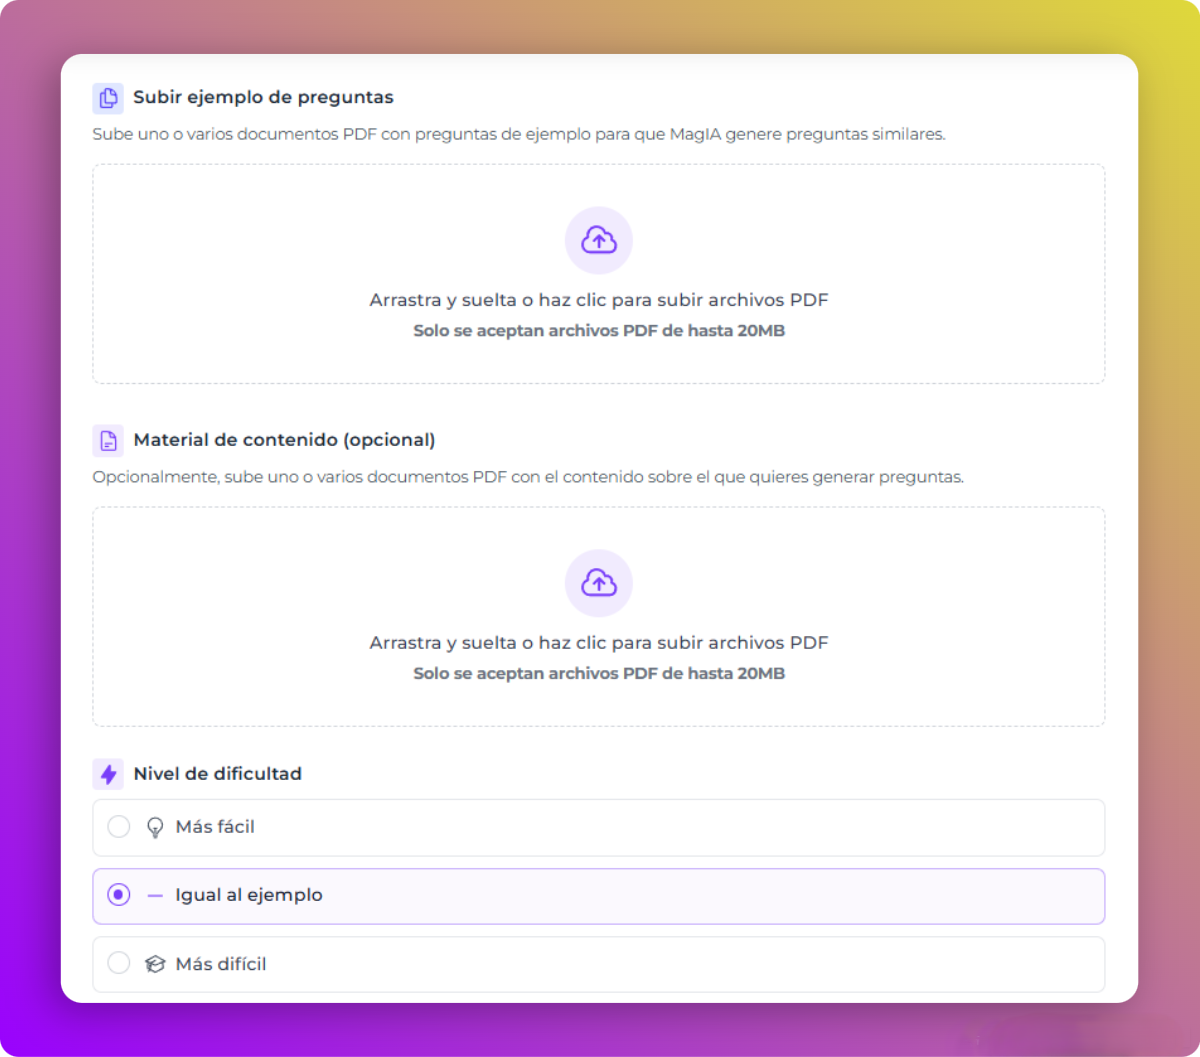Click the lightbulb icon on the "Más fácil" option
The height and width of the screenshot is (1057, 1200).
[x=154, y=827]
